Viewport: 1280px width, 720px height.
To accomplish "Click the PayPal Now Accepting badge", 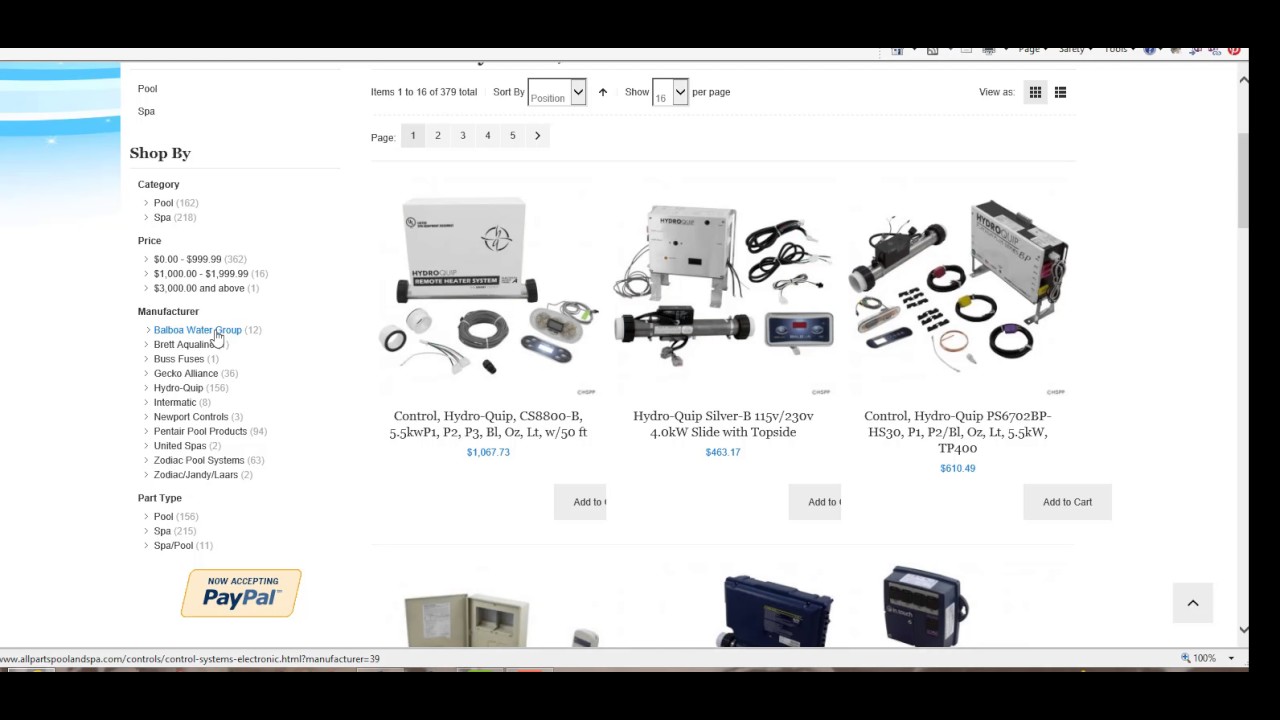I will coord(241,593).
